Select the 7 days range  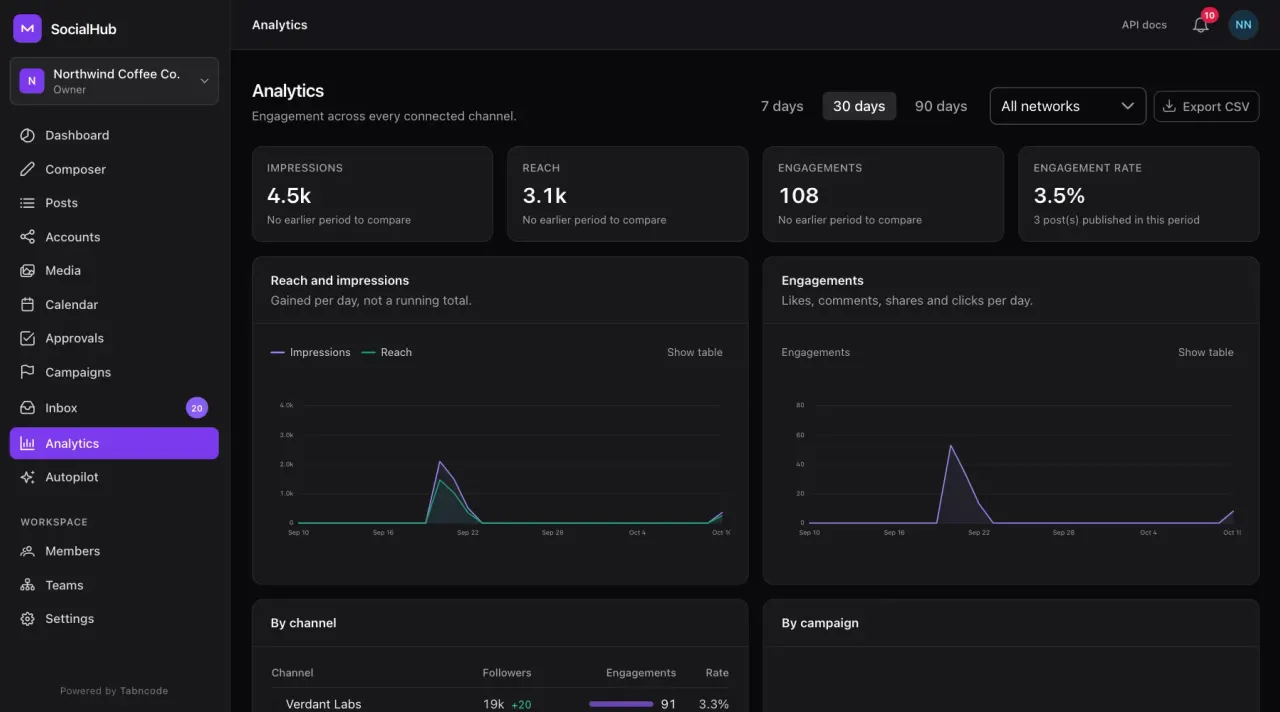tap(782, 106)
